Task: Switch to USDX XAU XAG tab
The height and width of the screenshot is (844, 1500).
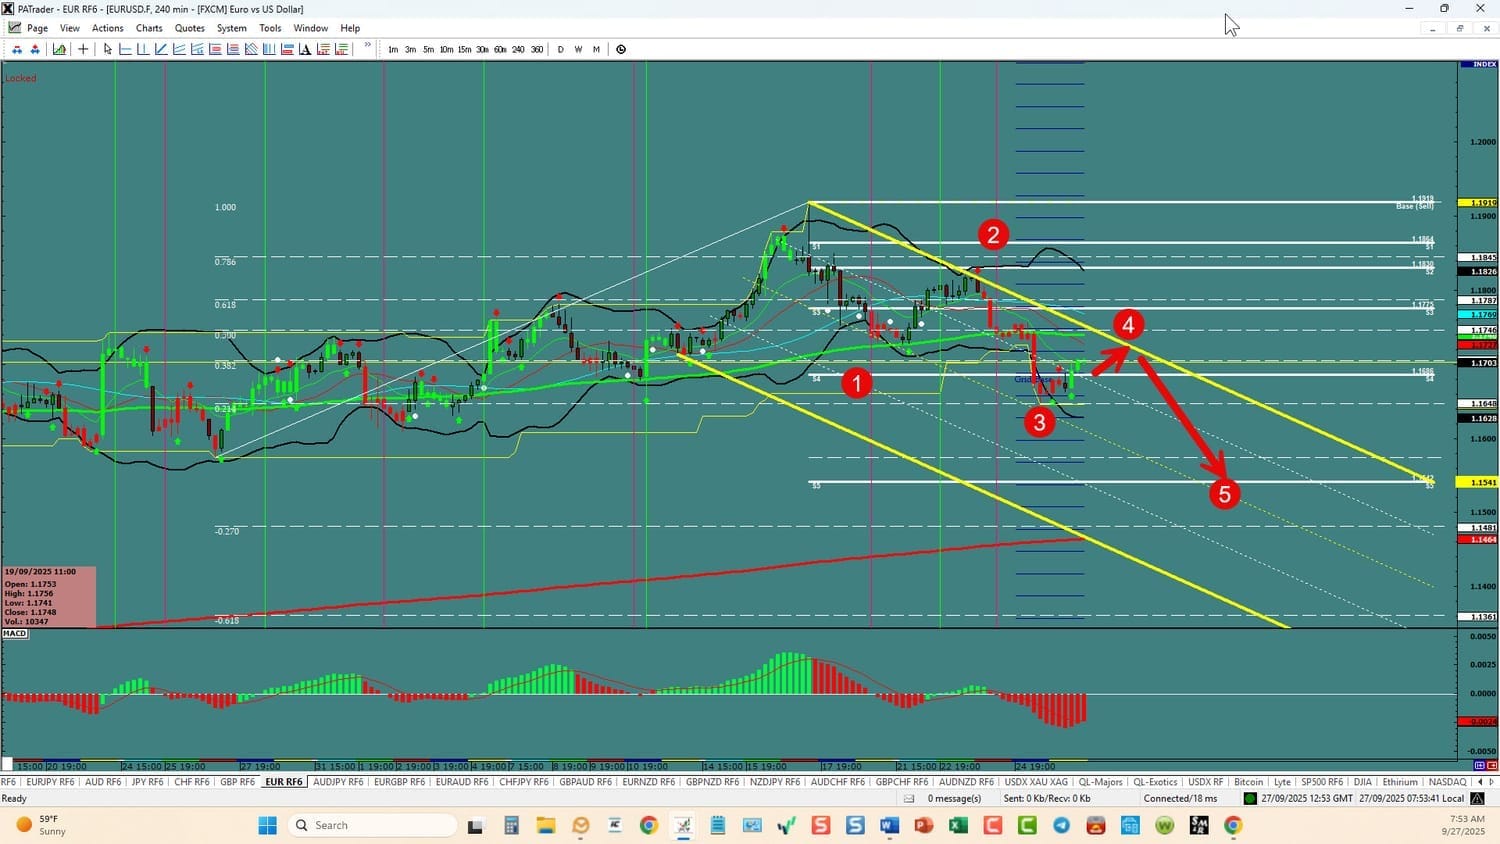Action: [x=1036, y=782]
